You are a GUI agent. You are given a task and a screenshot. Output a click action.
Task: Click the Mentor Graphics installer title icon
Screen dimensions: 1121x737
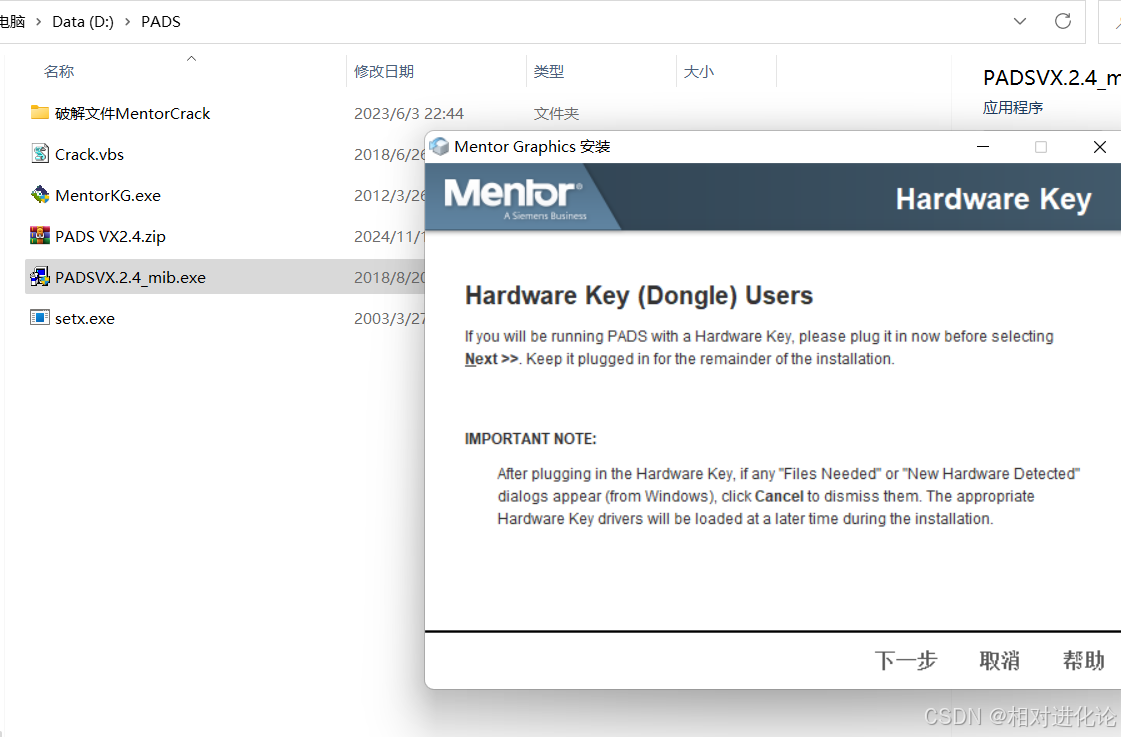click(439, 147)
